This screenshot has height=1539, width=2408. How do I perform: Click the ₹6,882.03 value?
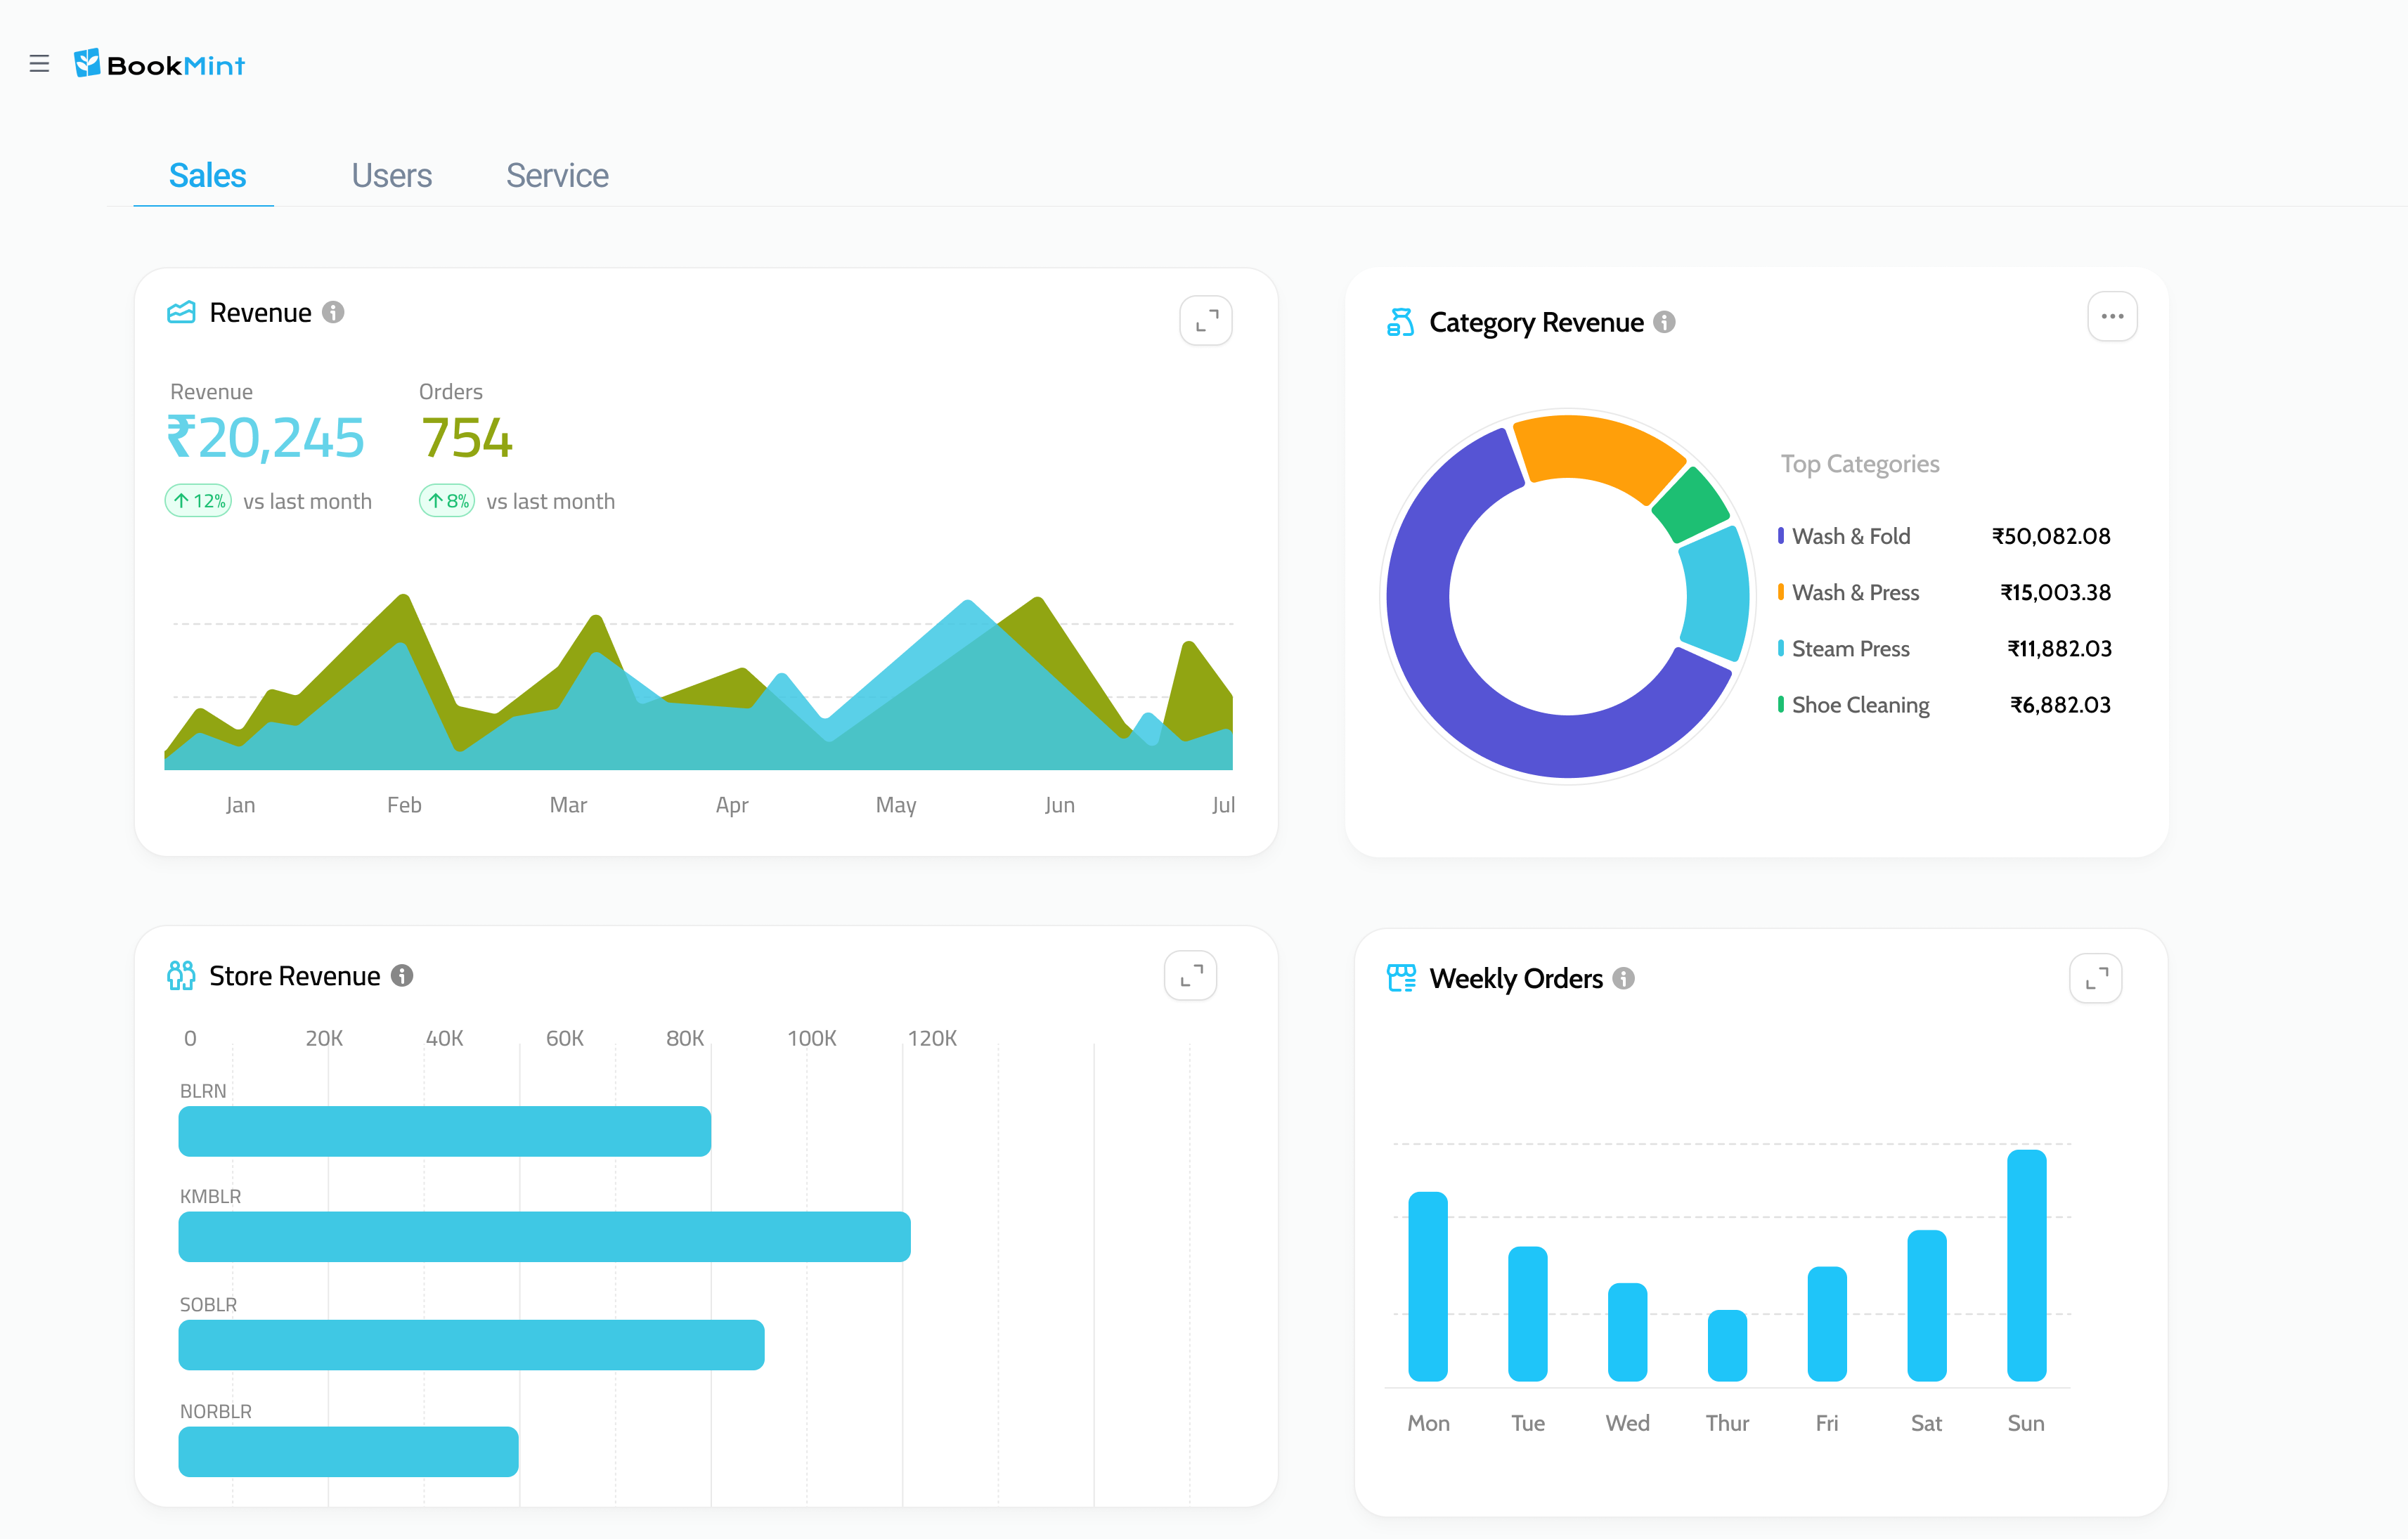[x=2060, y=705]
